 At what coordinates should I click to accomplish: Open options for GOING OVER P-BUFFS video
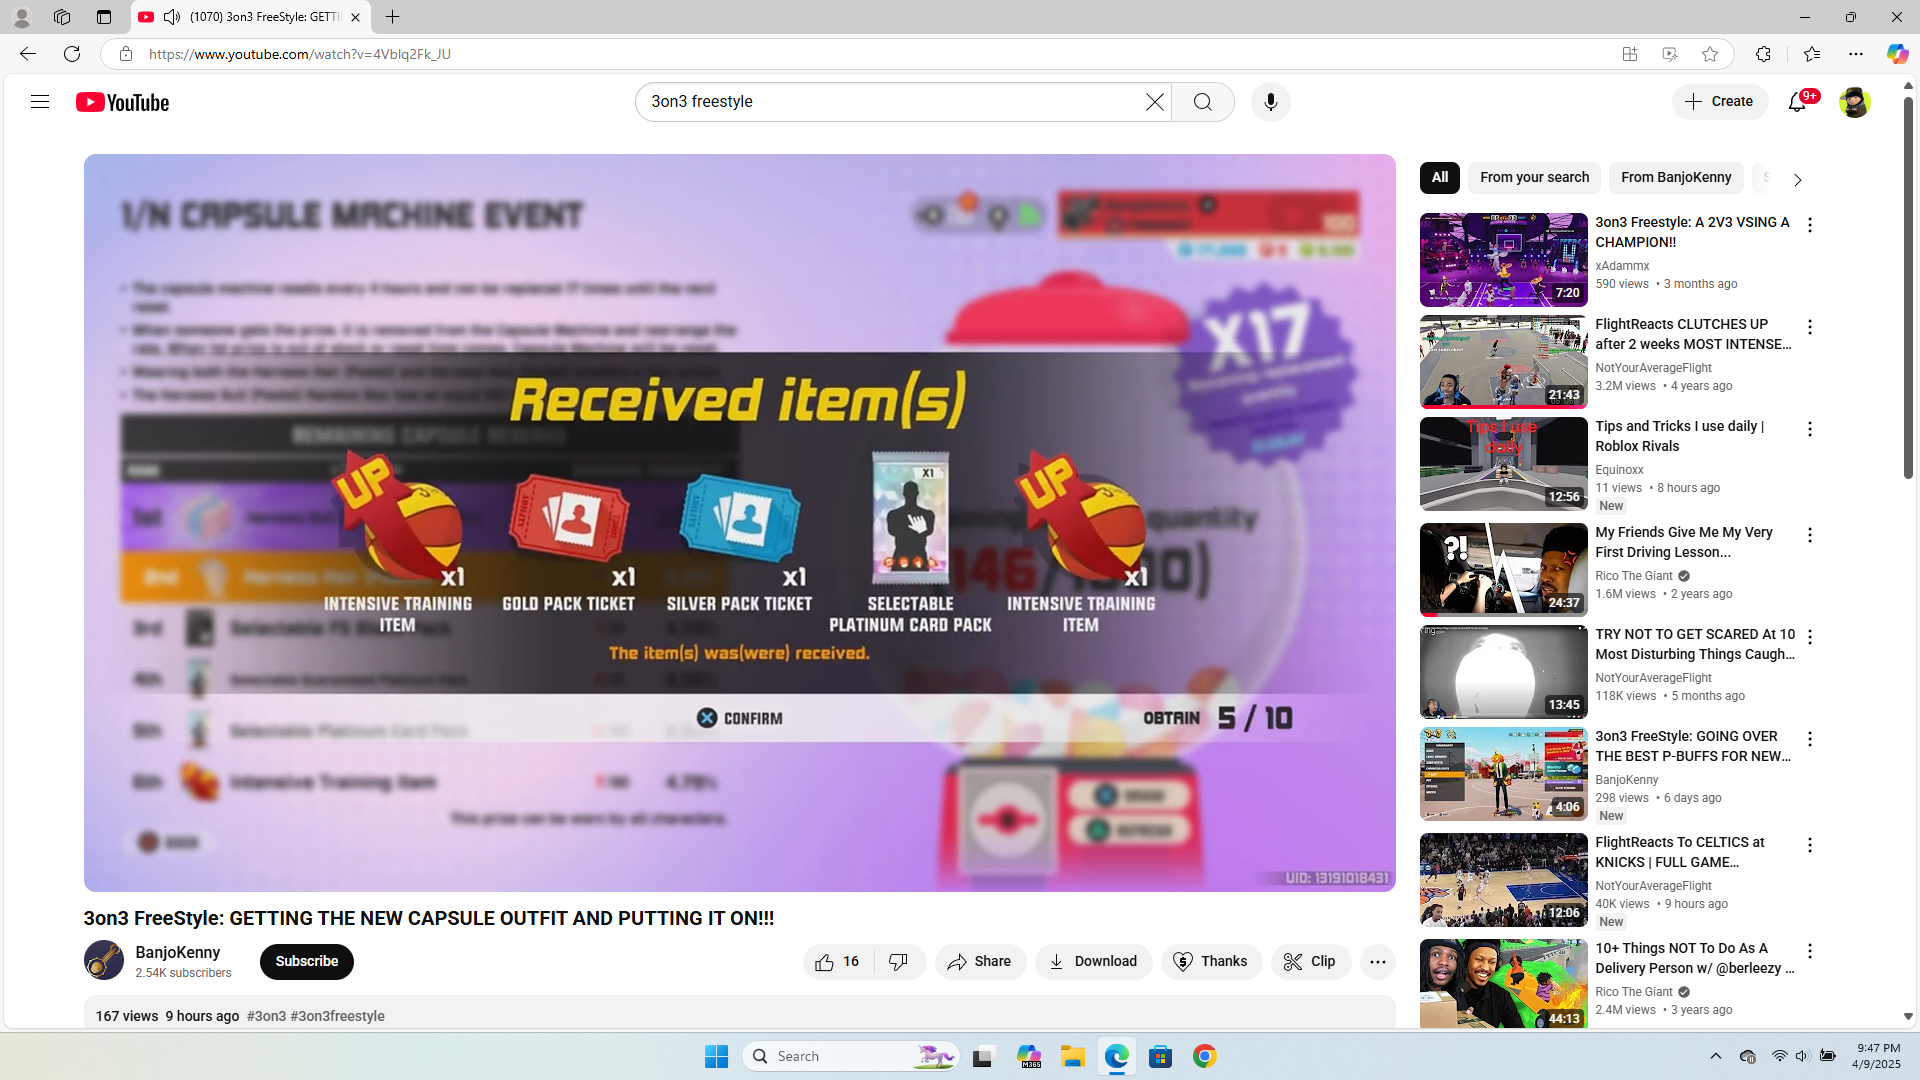1809,739
